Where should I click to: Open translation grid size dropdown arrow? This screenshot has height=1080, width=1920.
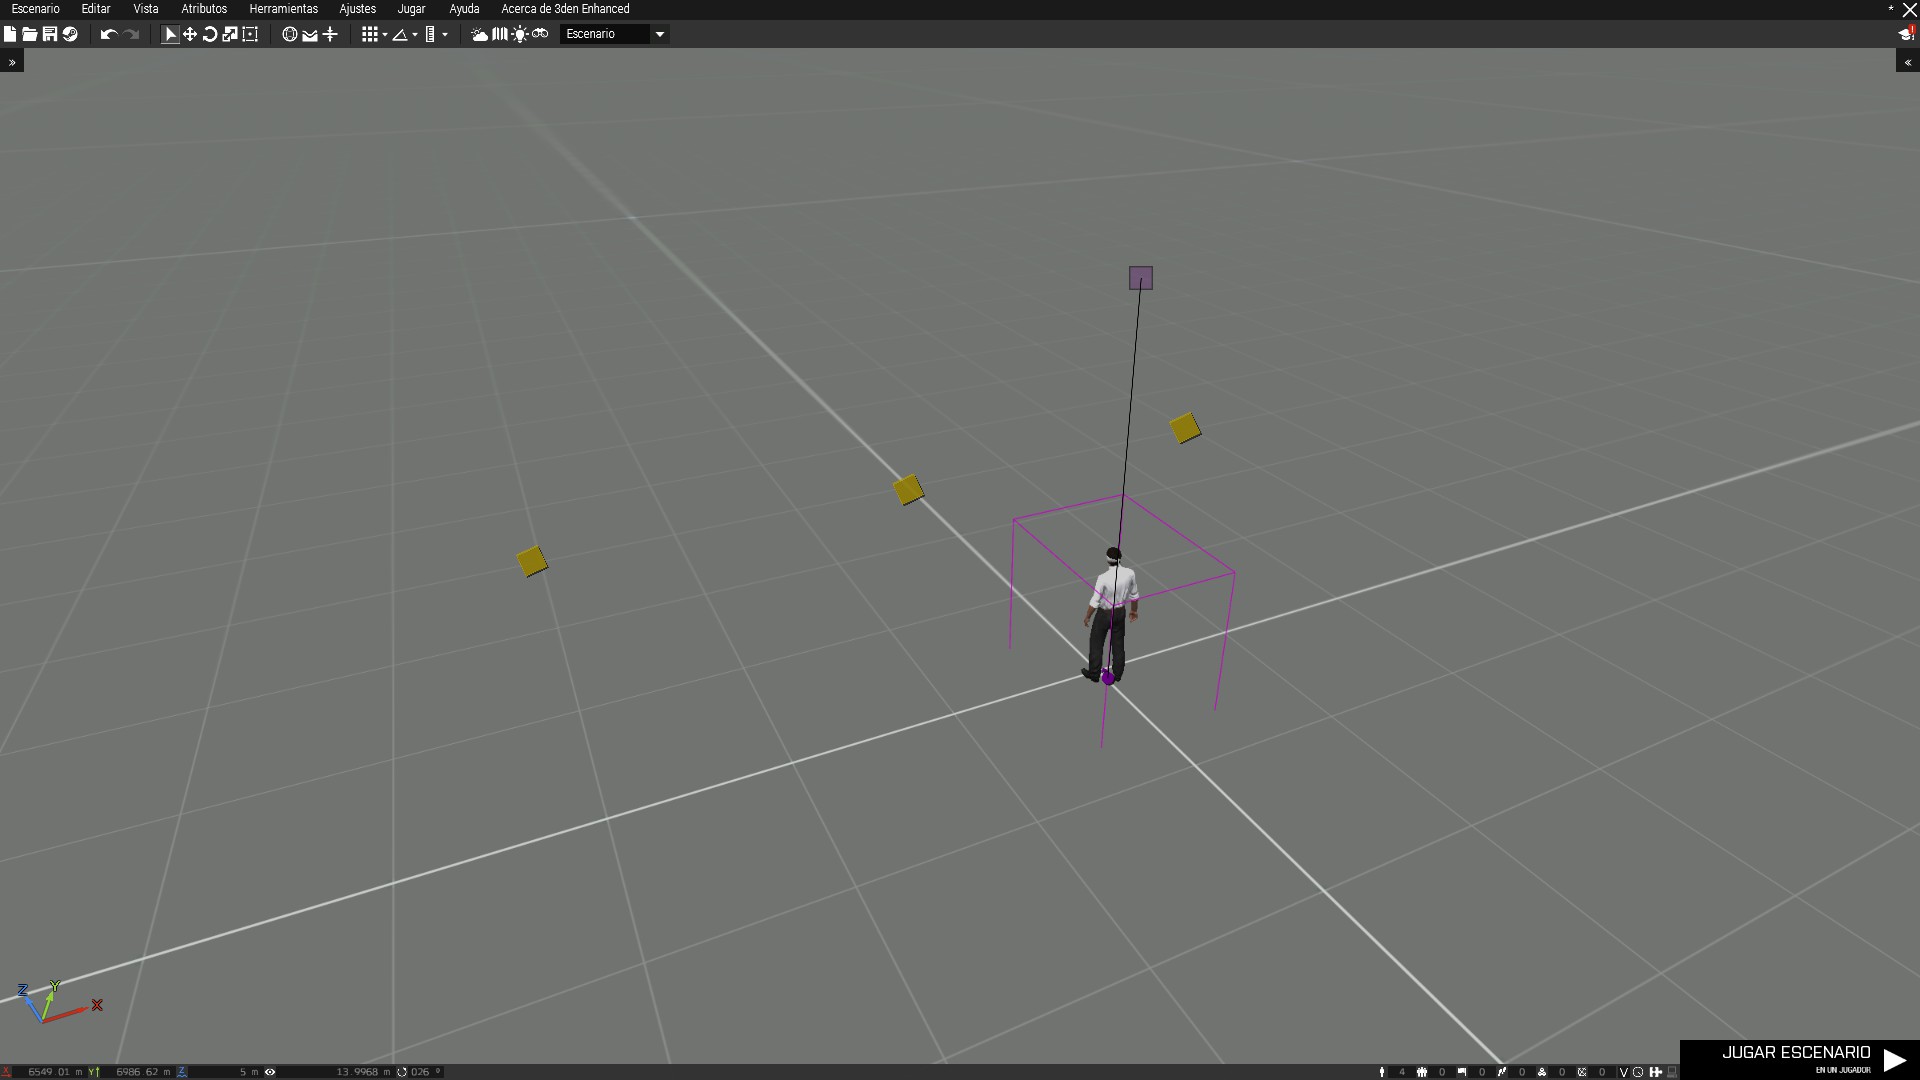385,35
